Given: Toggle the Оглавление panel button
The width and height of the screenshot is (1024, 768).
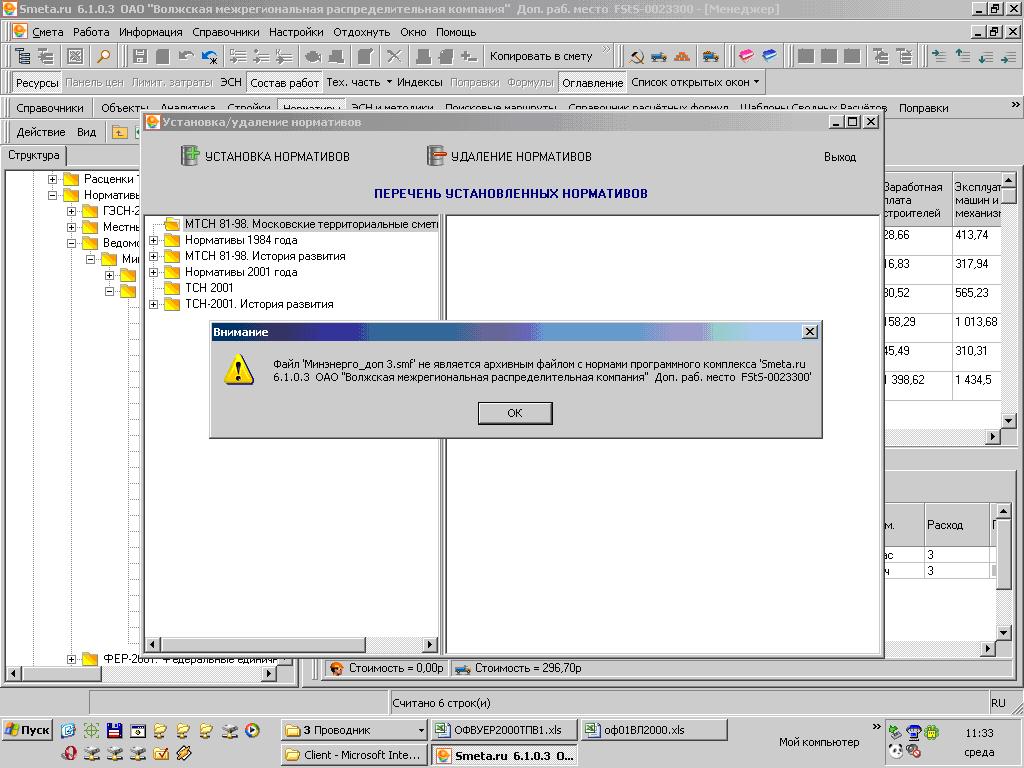Looking at the screenshot, I should coord(592,83).
